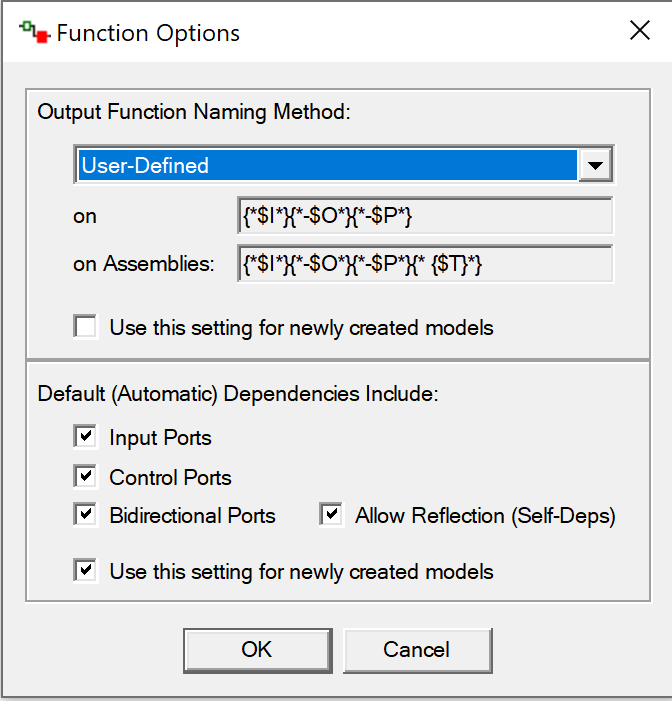The width and height of the screenshot is (672, 701).
Task: Confirm with the OK button
Action: click(258, 650)
